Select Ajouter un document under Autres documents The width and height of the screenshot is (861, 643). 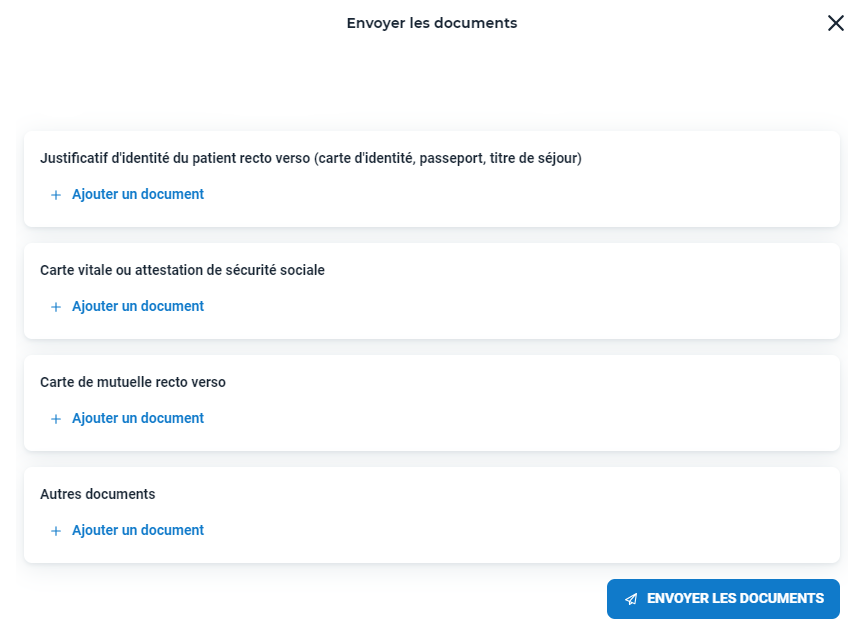click(x=138, y=530)
